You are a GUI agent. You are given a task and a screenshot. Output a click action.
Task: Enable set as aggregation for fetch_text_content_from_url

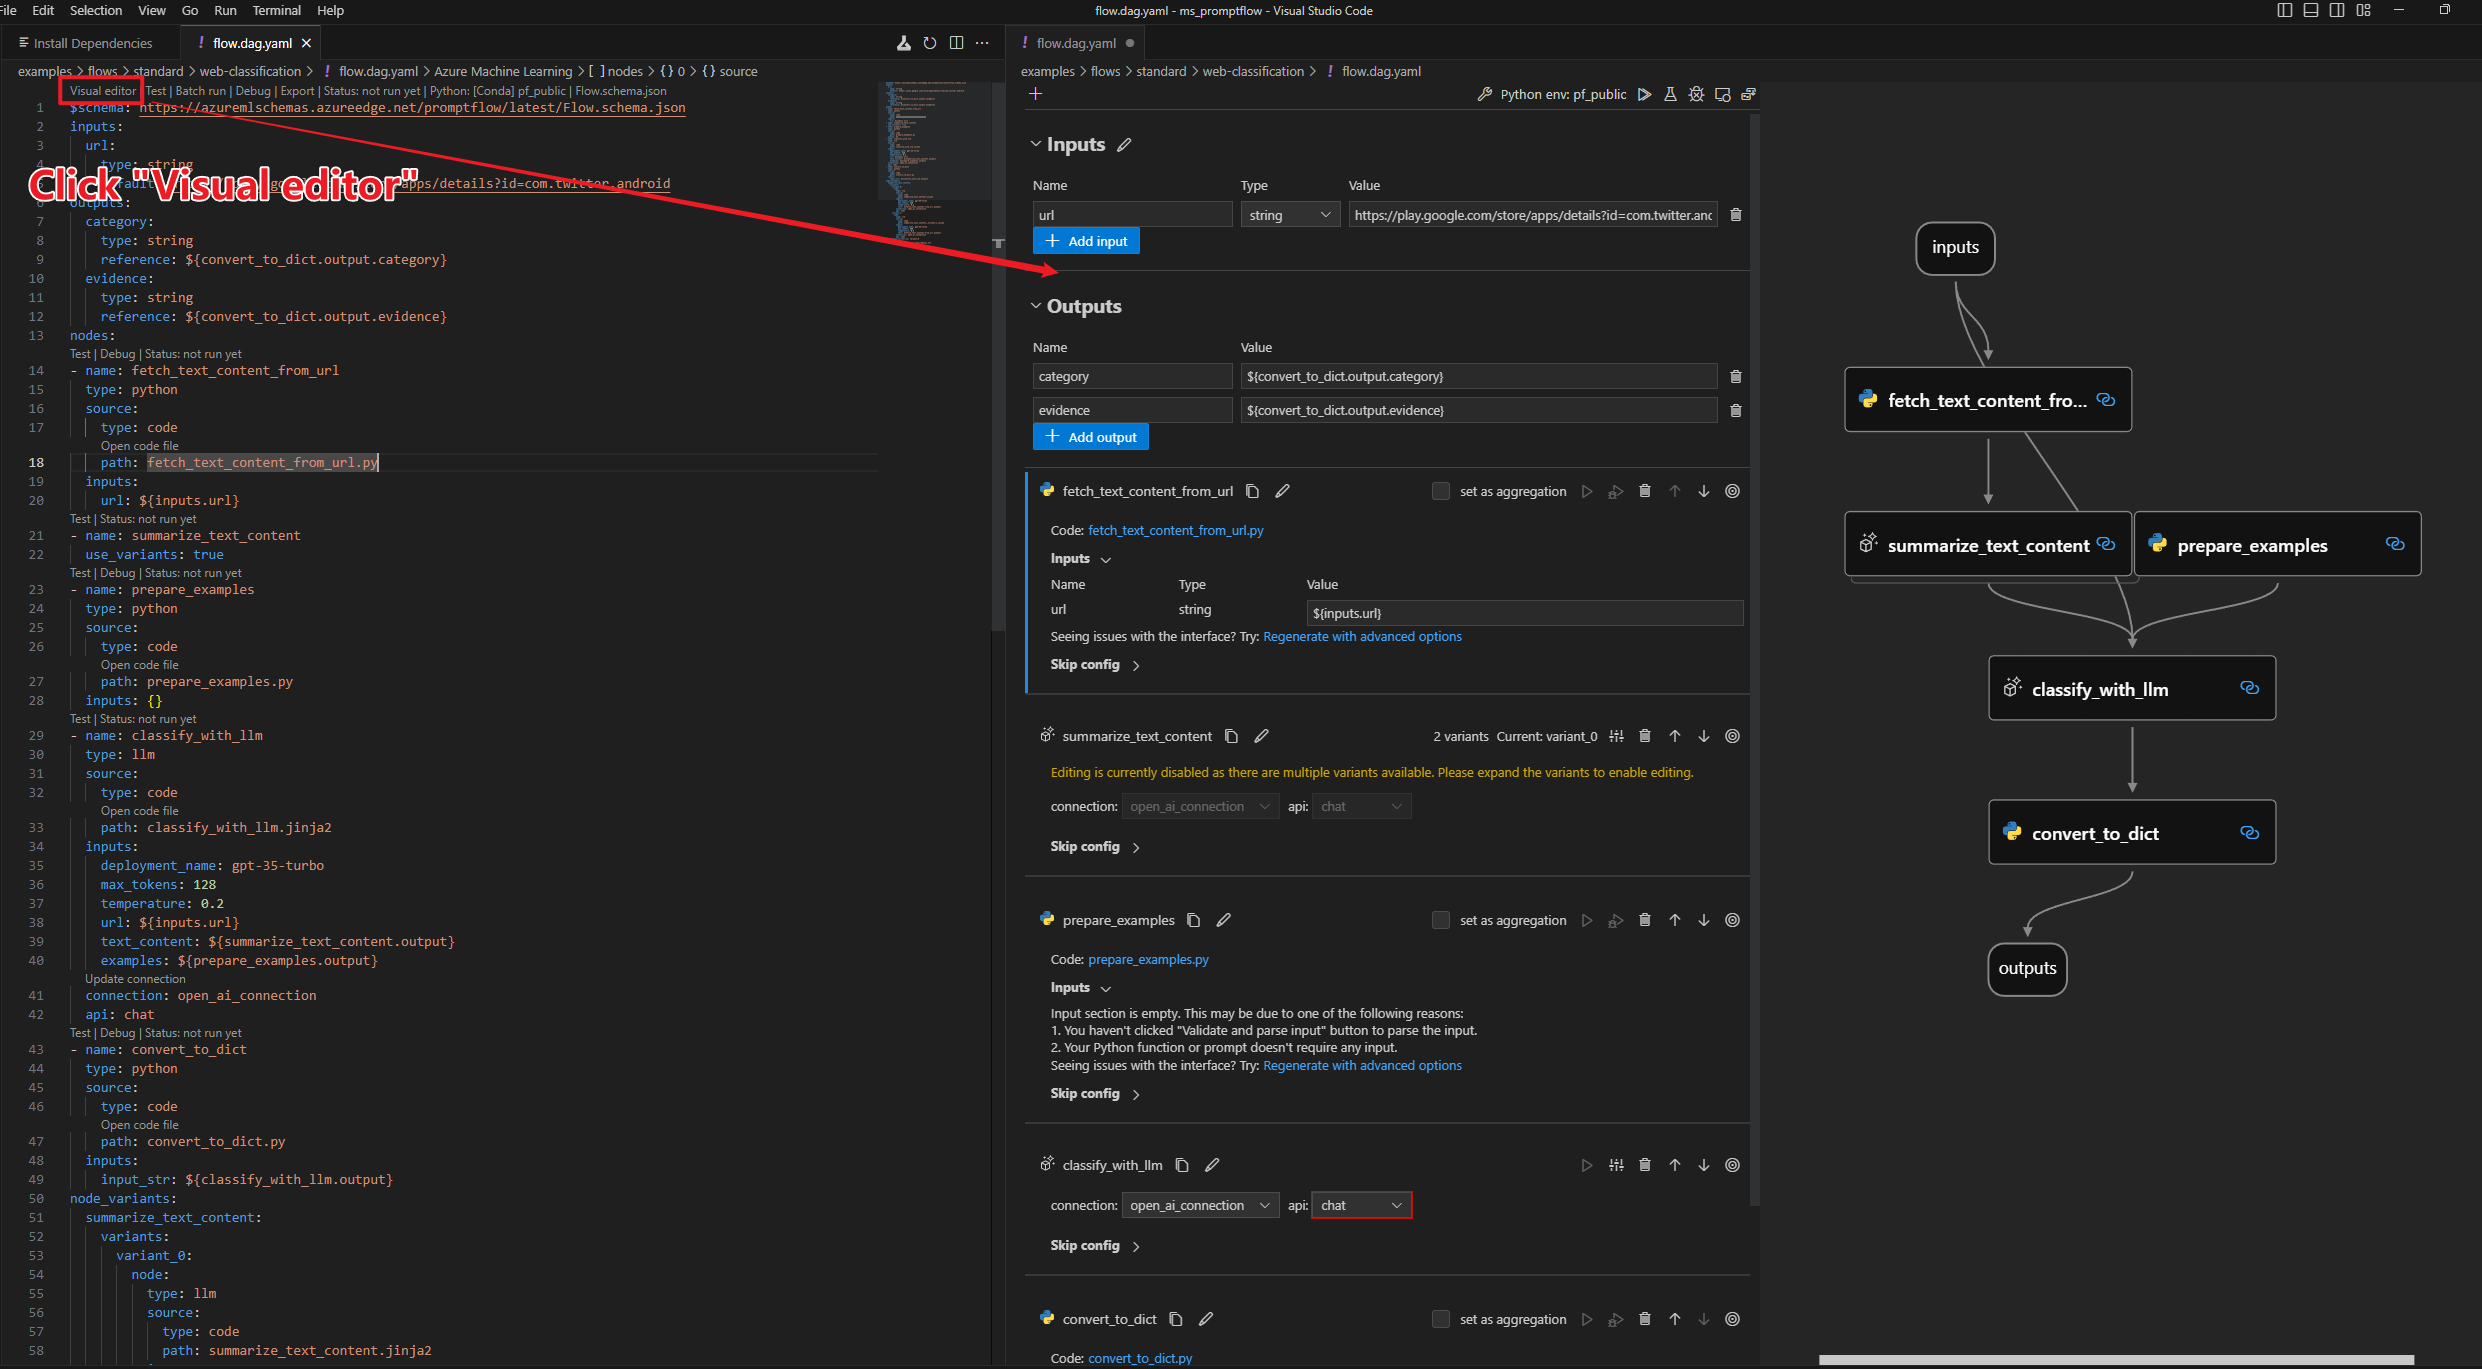(1441, 491)
